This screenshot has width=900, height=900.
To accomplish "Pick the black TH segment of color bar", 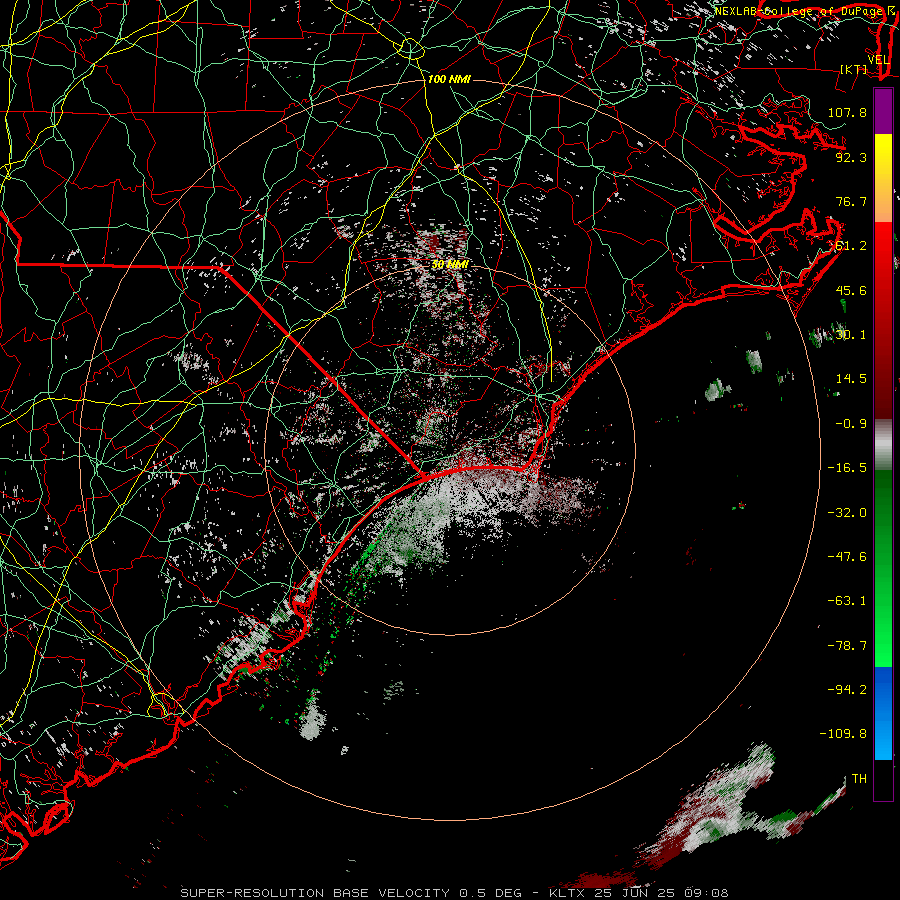I will click(x=883, y=780).
